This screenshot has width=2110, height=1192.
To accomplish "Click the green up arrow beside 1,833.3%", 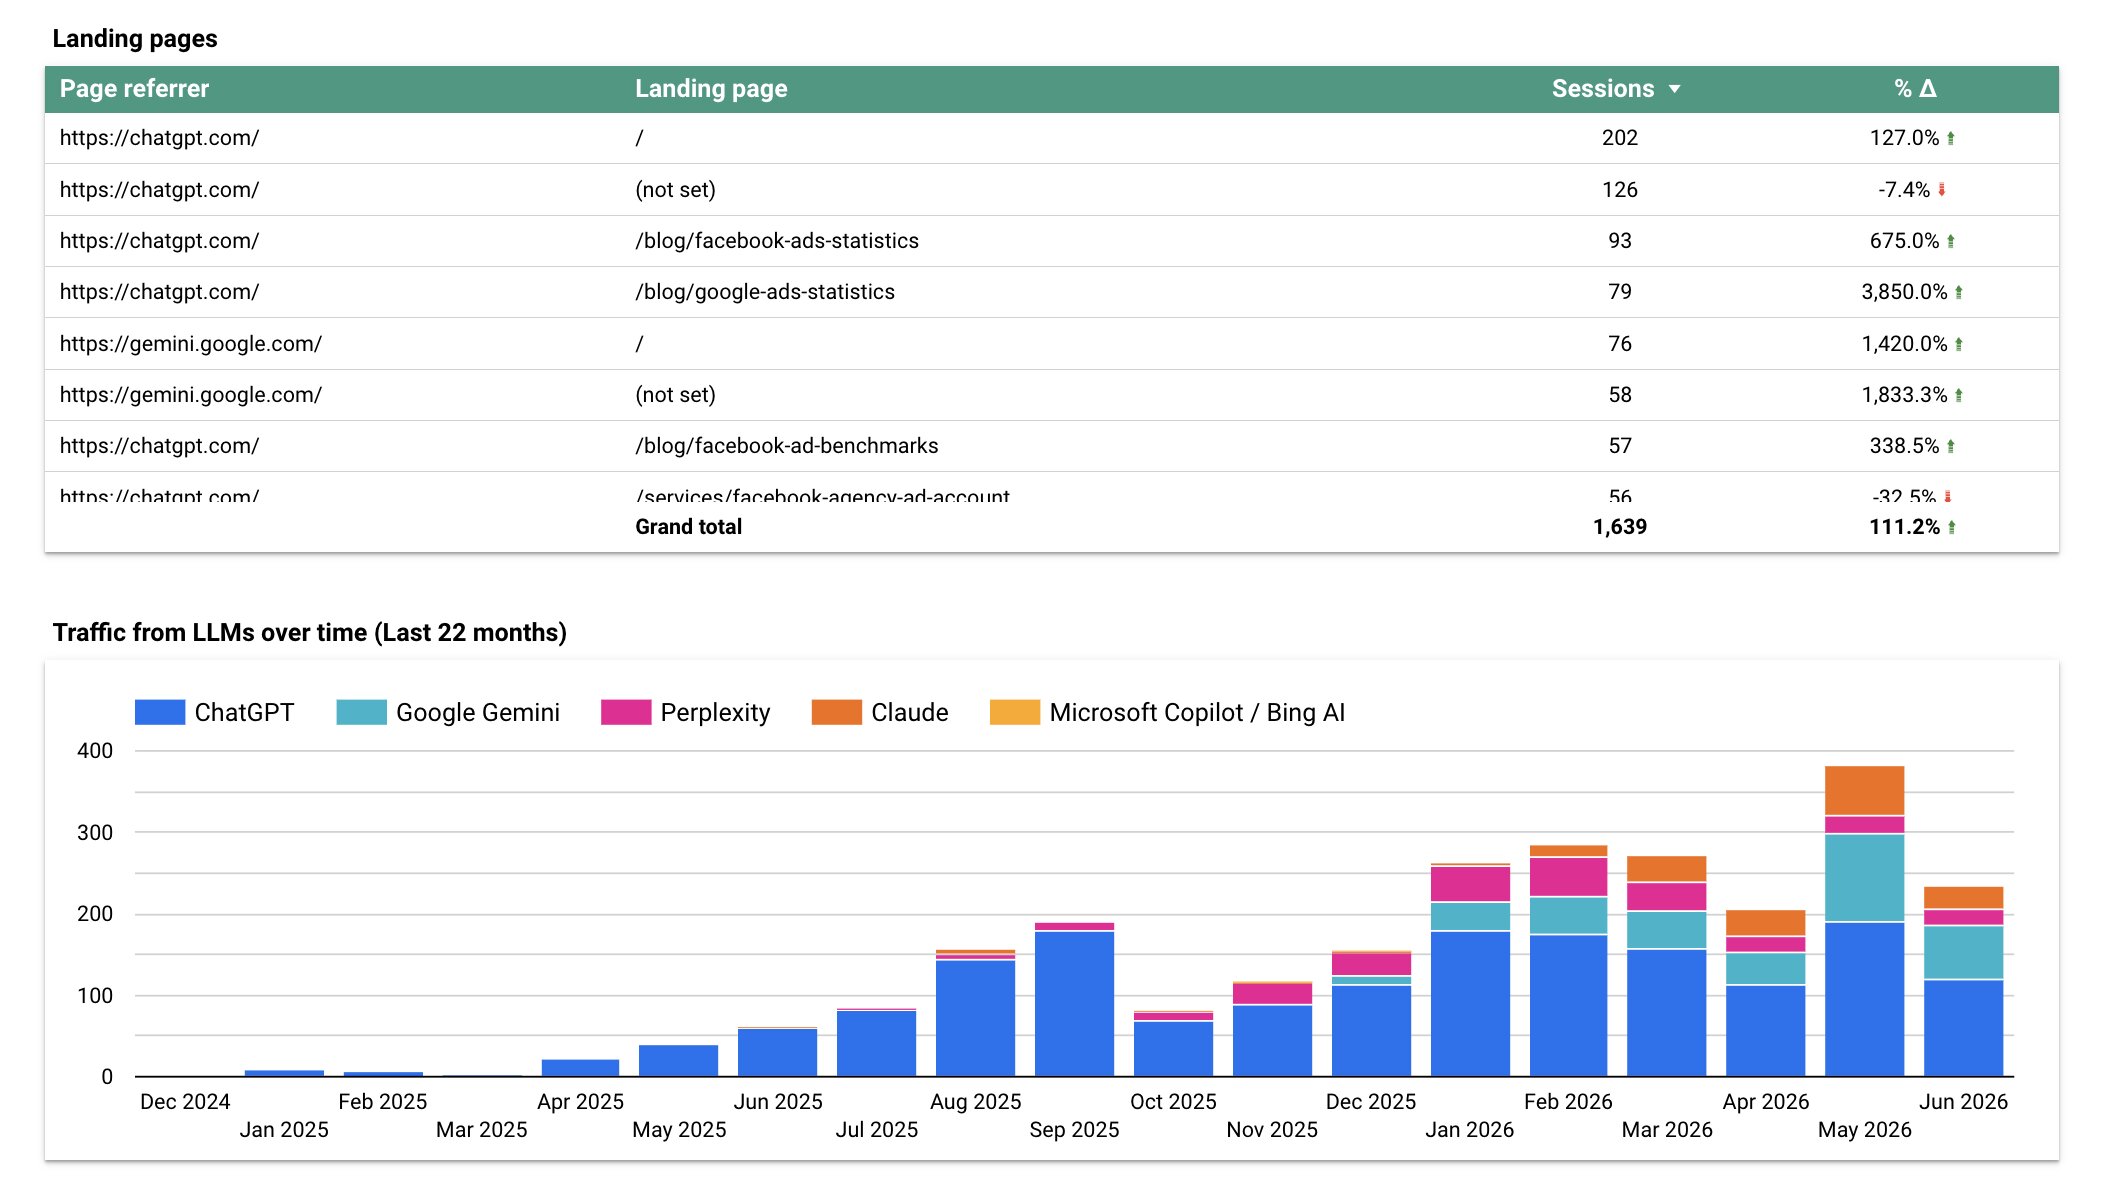I will 1959,395.
